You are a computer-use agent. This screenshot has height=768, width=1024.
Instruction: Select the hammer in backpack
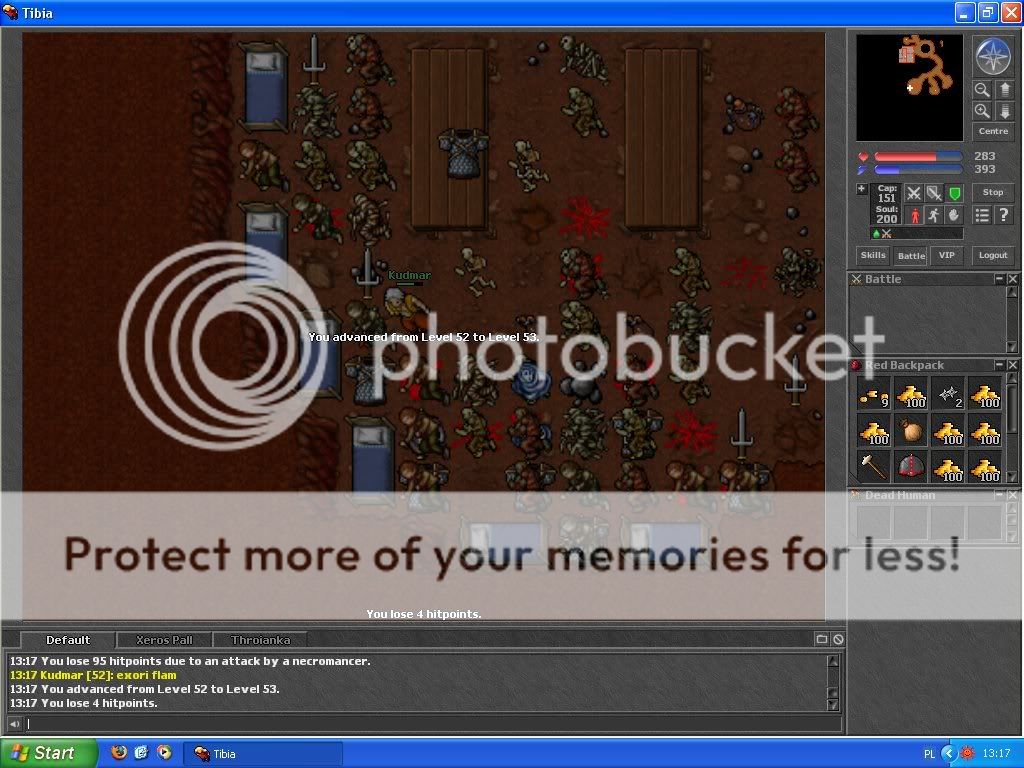pyautogui.click(x=873, y=466)
